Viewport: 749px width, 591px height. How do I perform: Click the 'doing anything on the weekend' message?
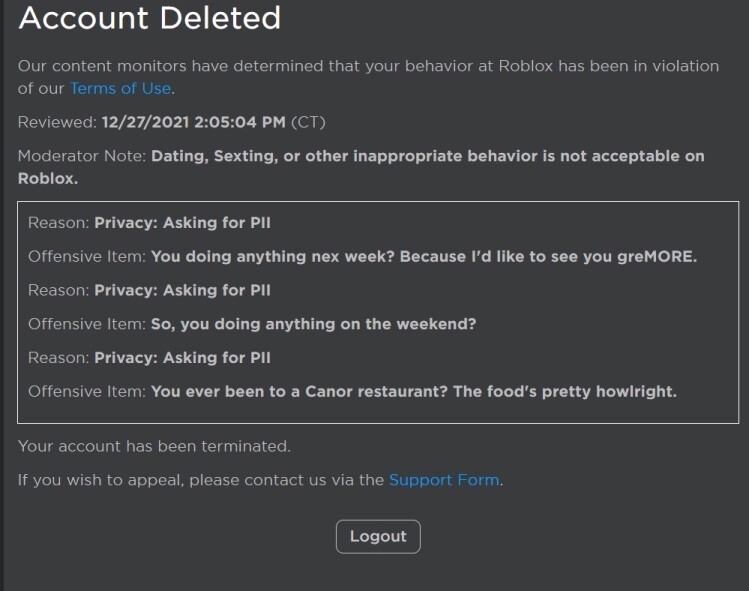point(313,324)
